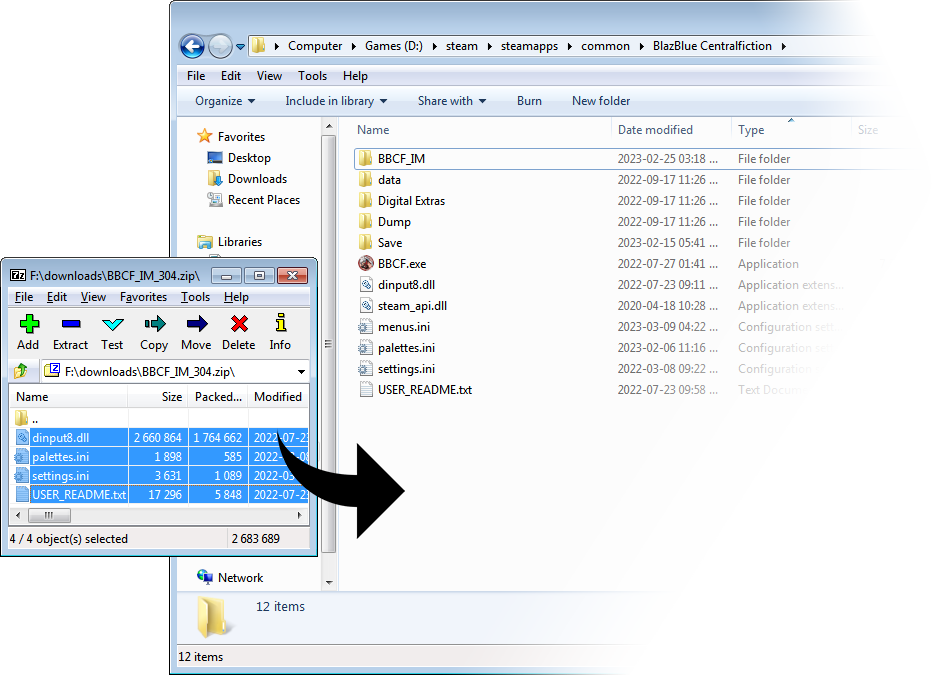Open Favorites in the navigation pane

[241, 137]
